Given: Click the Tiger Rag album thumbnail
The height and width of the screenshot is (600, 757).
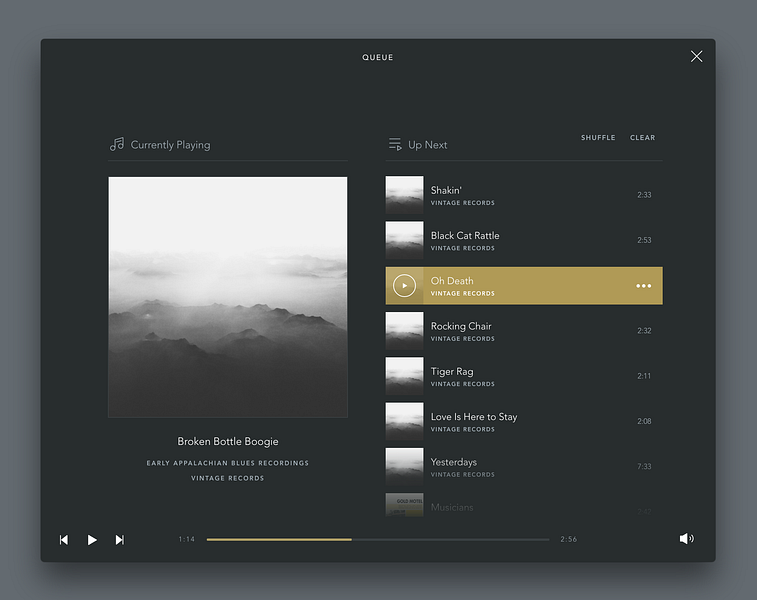Looking at the screenshot, I should [405, 376].
